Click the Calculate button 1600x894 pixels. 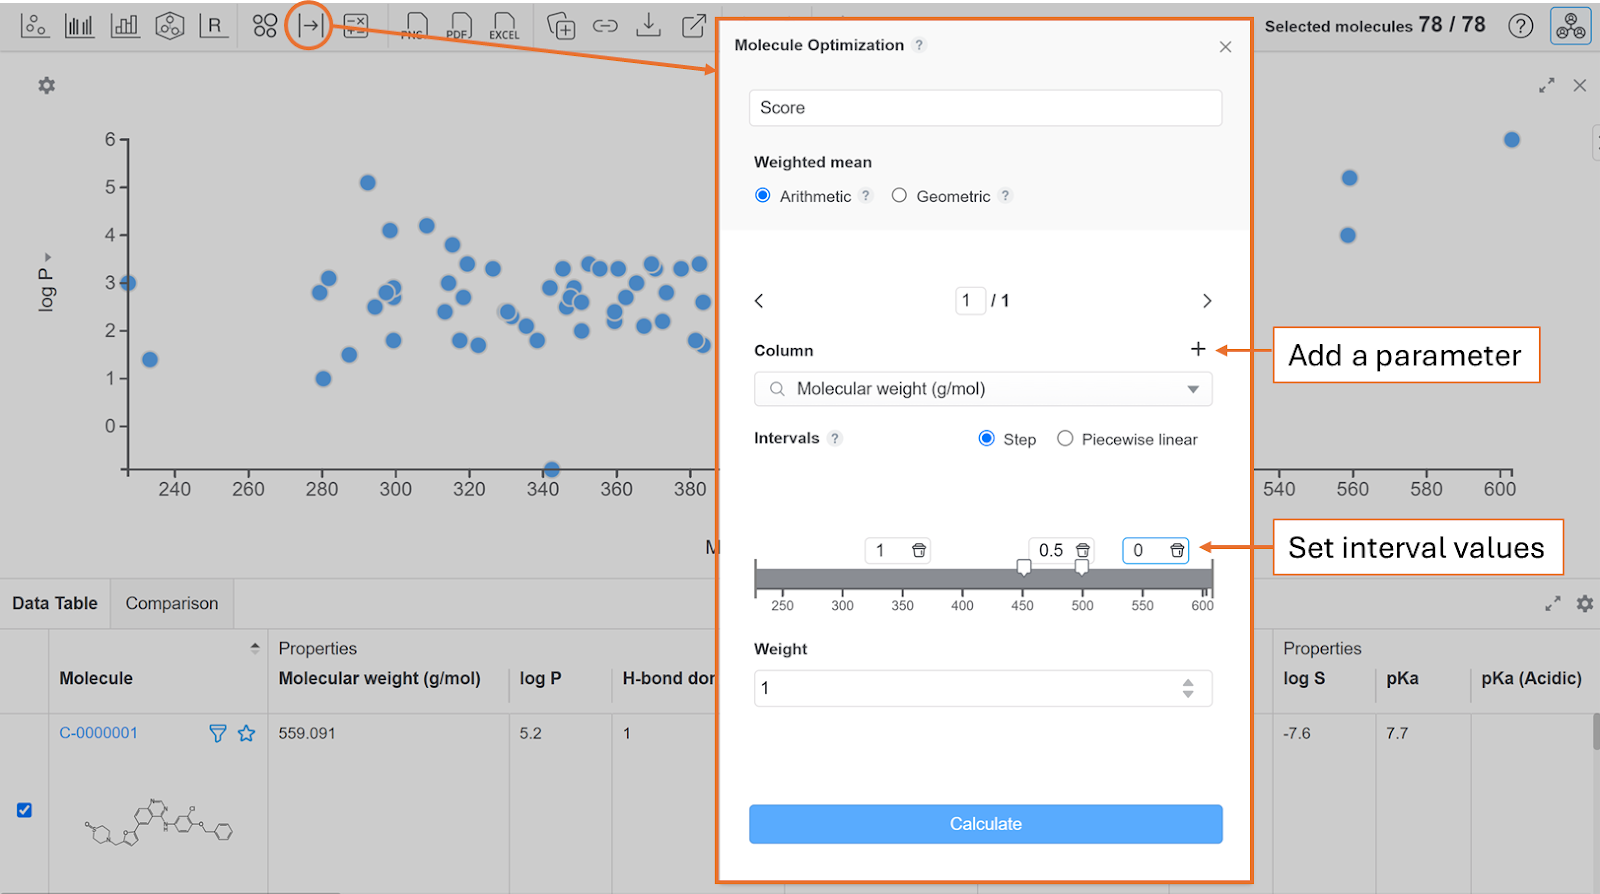[986, 824]
